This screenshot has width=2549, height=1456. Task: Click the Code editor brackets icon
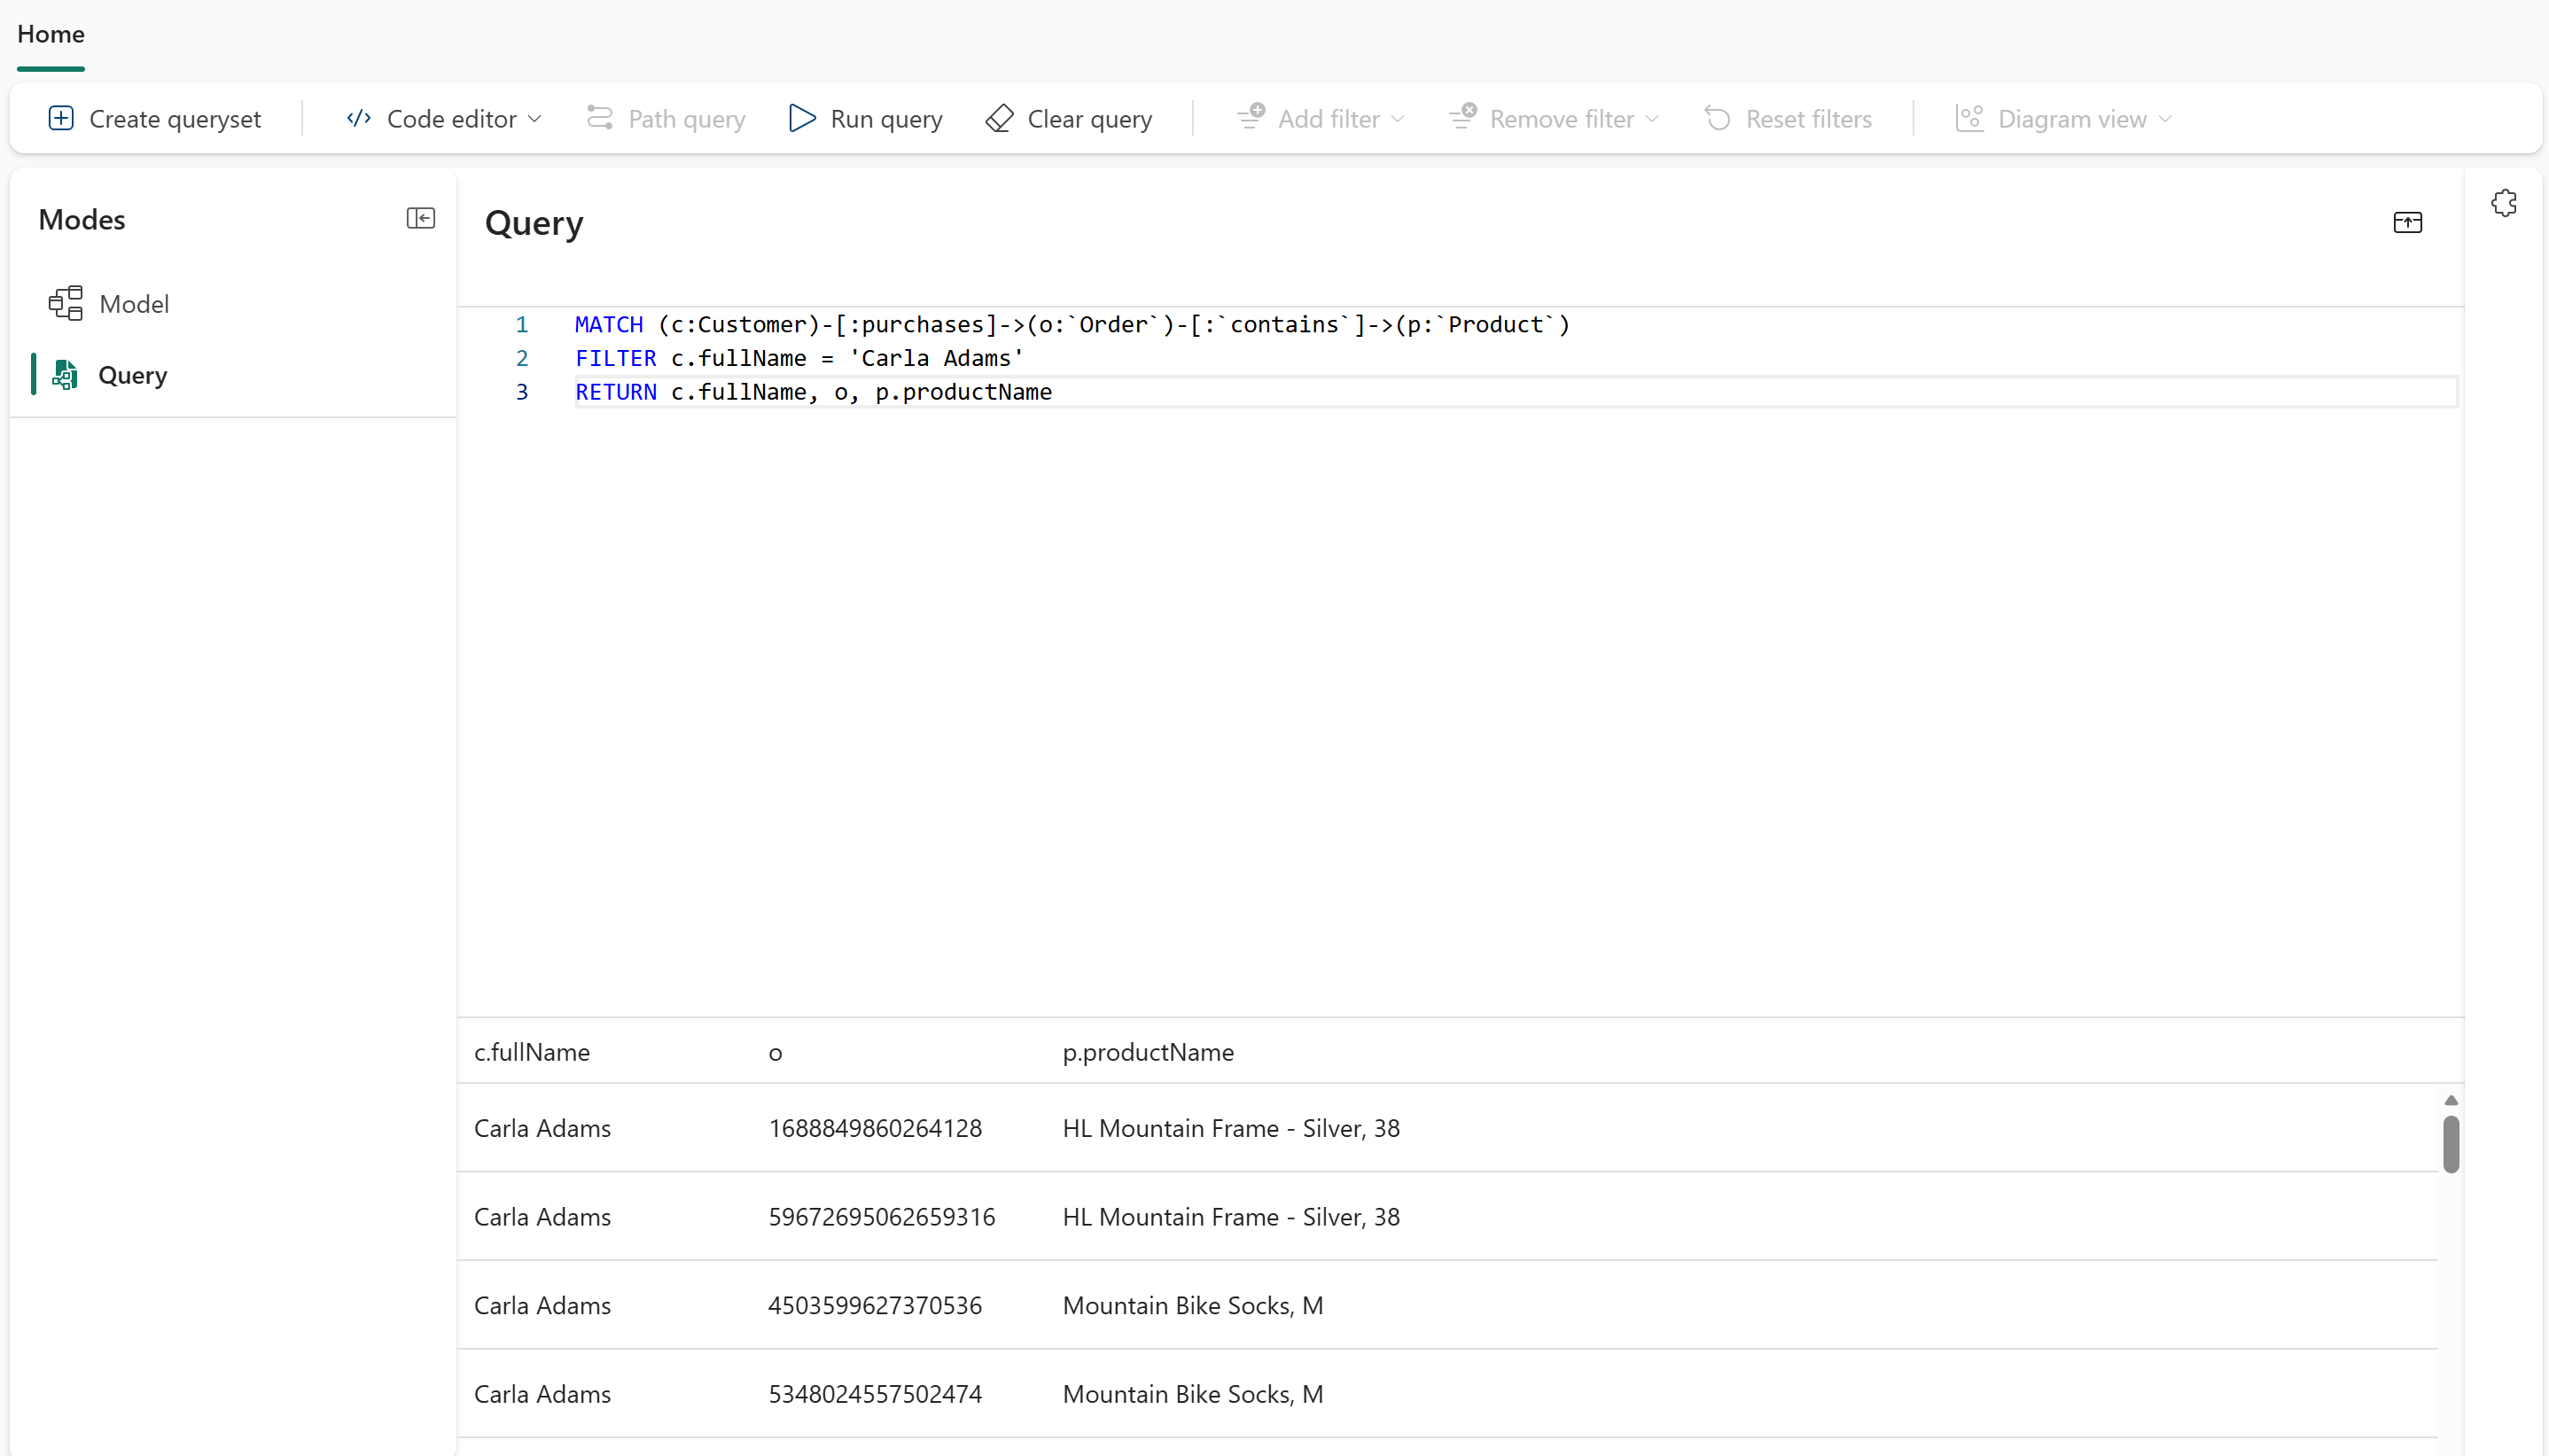358,118
